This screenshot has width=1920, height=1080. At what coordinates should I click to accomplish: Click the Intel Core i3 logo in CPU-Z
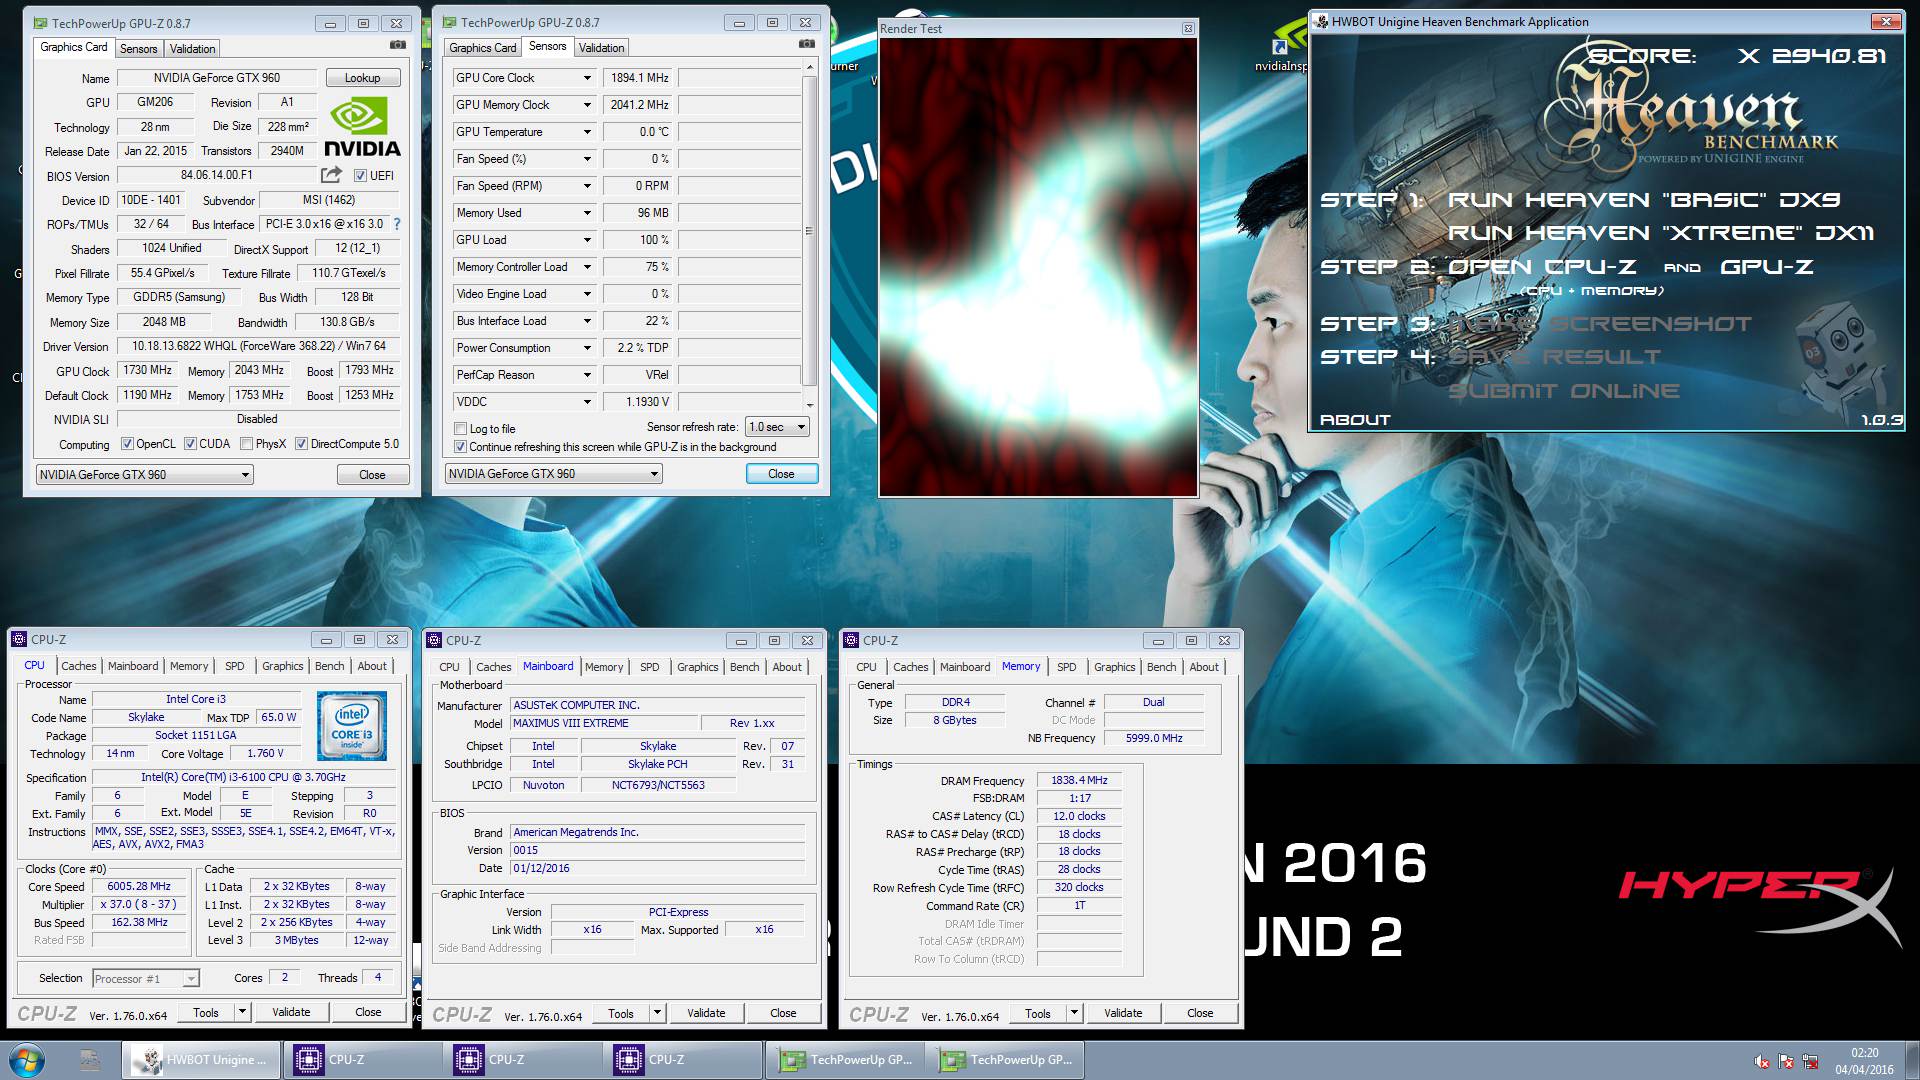352,728
